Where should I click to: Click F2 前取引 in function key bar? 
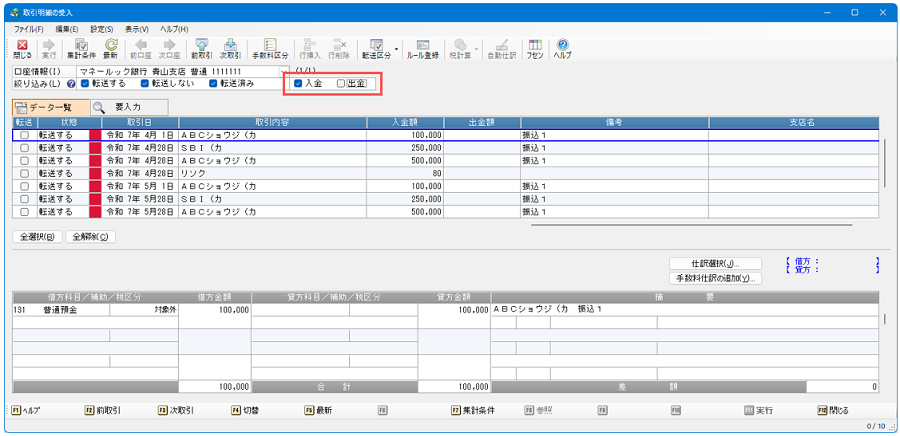(x=103, y=411)
